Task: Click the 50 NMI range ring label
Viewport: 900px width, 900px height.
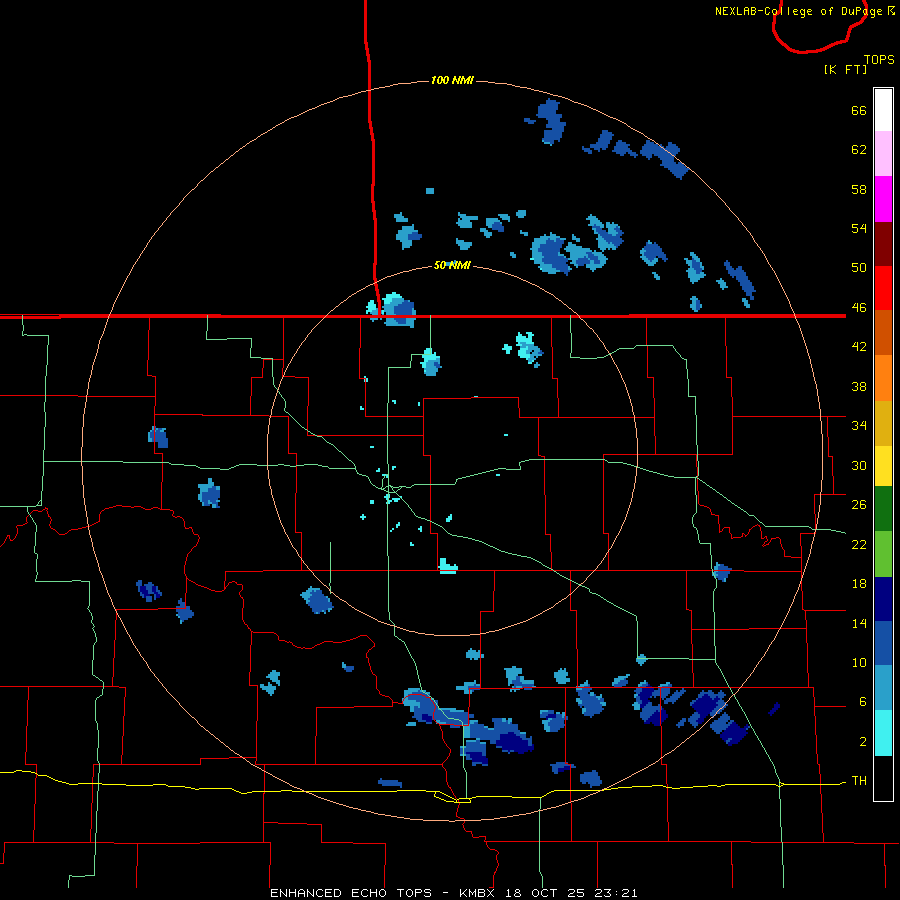Action: click(452, 265)
